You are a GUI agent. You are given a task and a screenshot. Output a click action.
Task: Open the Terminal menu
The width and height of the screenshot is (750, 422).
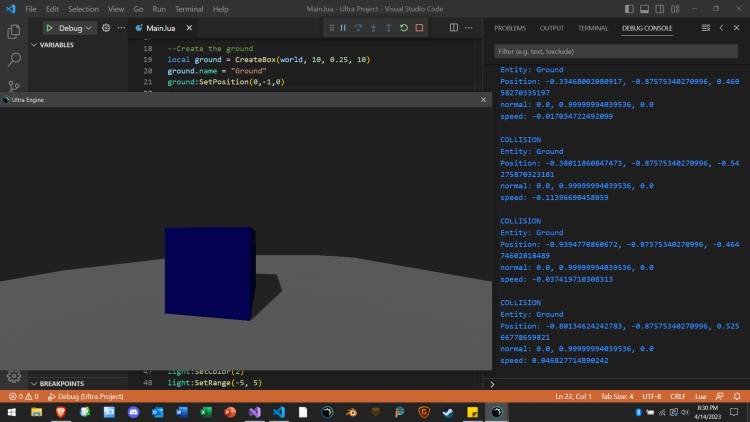pyautogui.click(x=189, y=9)
